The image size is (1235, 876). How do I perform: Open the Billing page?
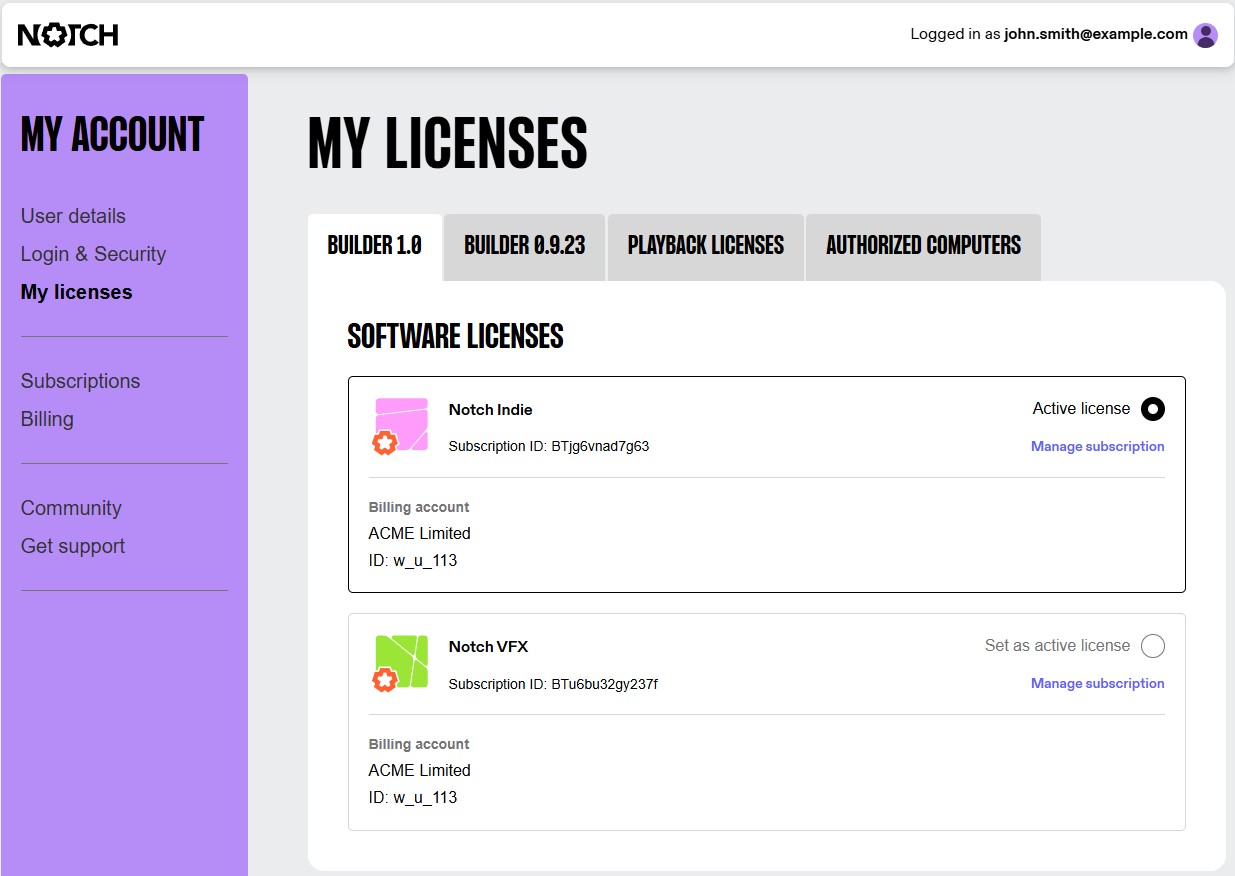(47, 419)
